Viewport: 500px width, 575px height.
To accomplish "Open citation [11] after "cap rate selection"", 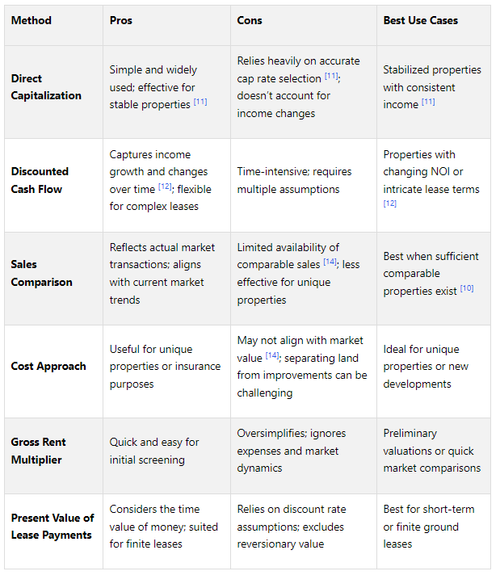I will [x=331, y=76].
